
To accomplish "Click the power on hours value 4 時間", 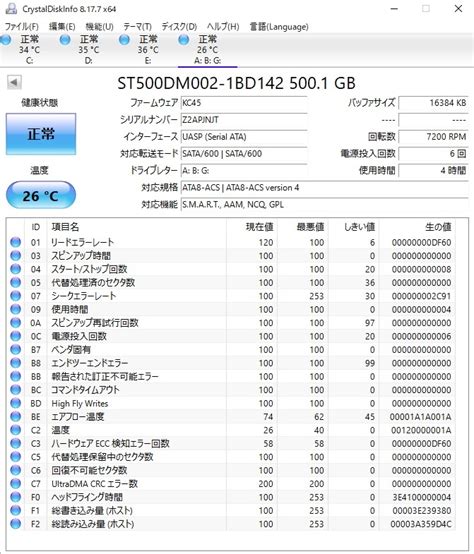I will pyautogui.click(x=433, y=171).
